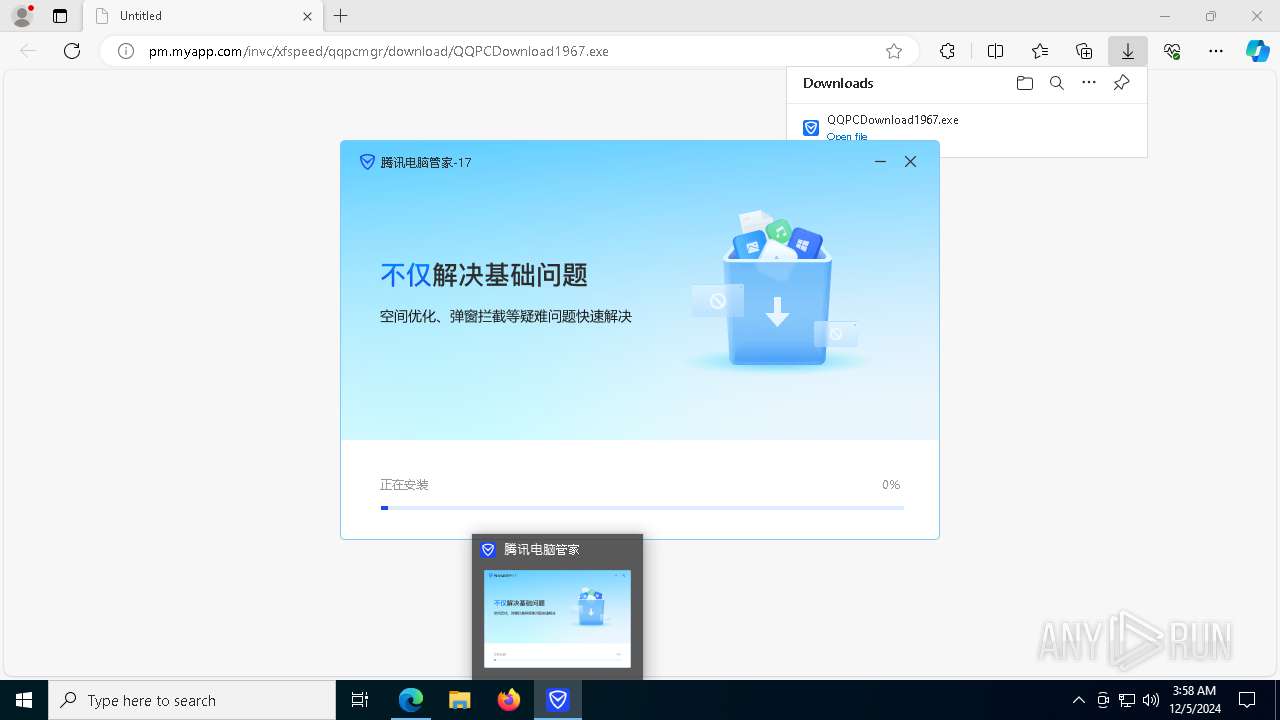
Task: Click QQPCDownload1967.exe file icon
Action: [x=811, y=128]
